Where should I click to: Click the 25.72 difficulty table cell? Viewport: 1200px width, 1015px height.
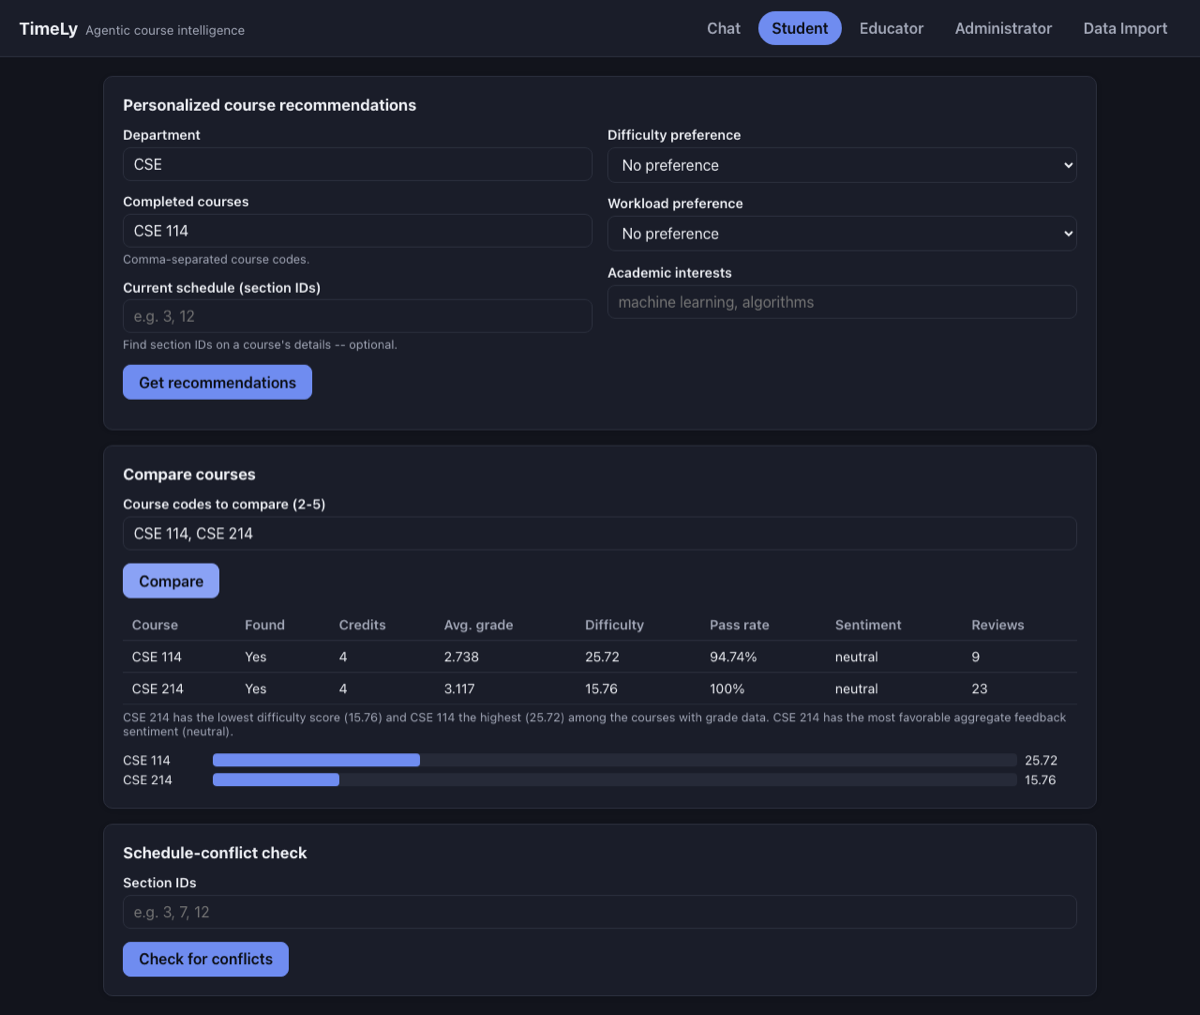tap(602, 657)
